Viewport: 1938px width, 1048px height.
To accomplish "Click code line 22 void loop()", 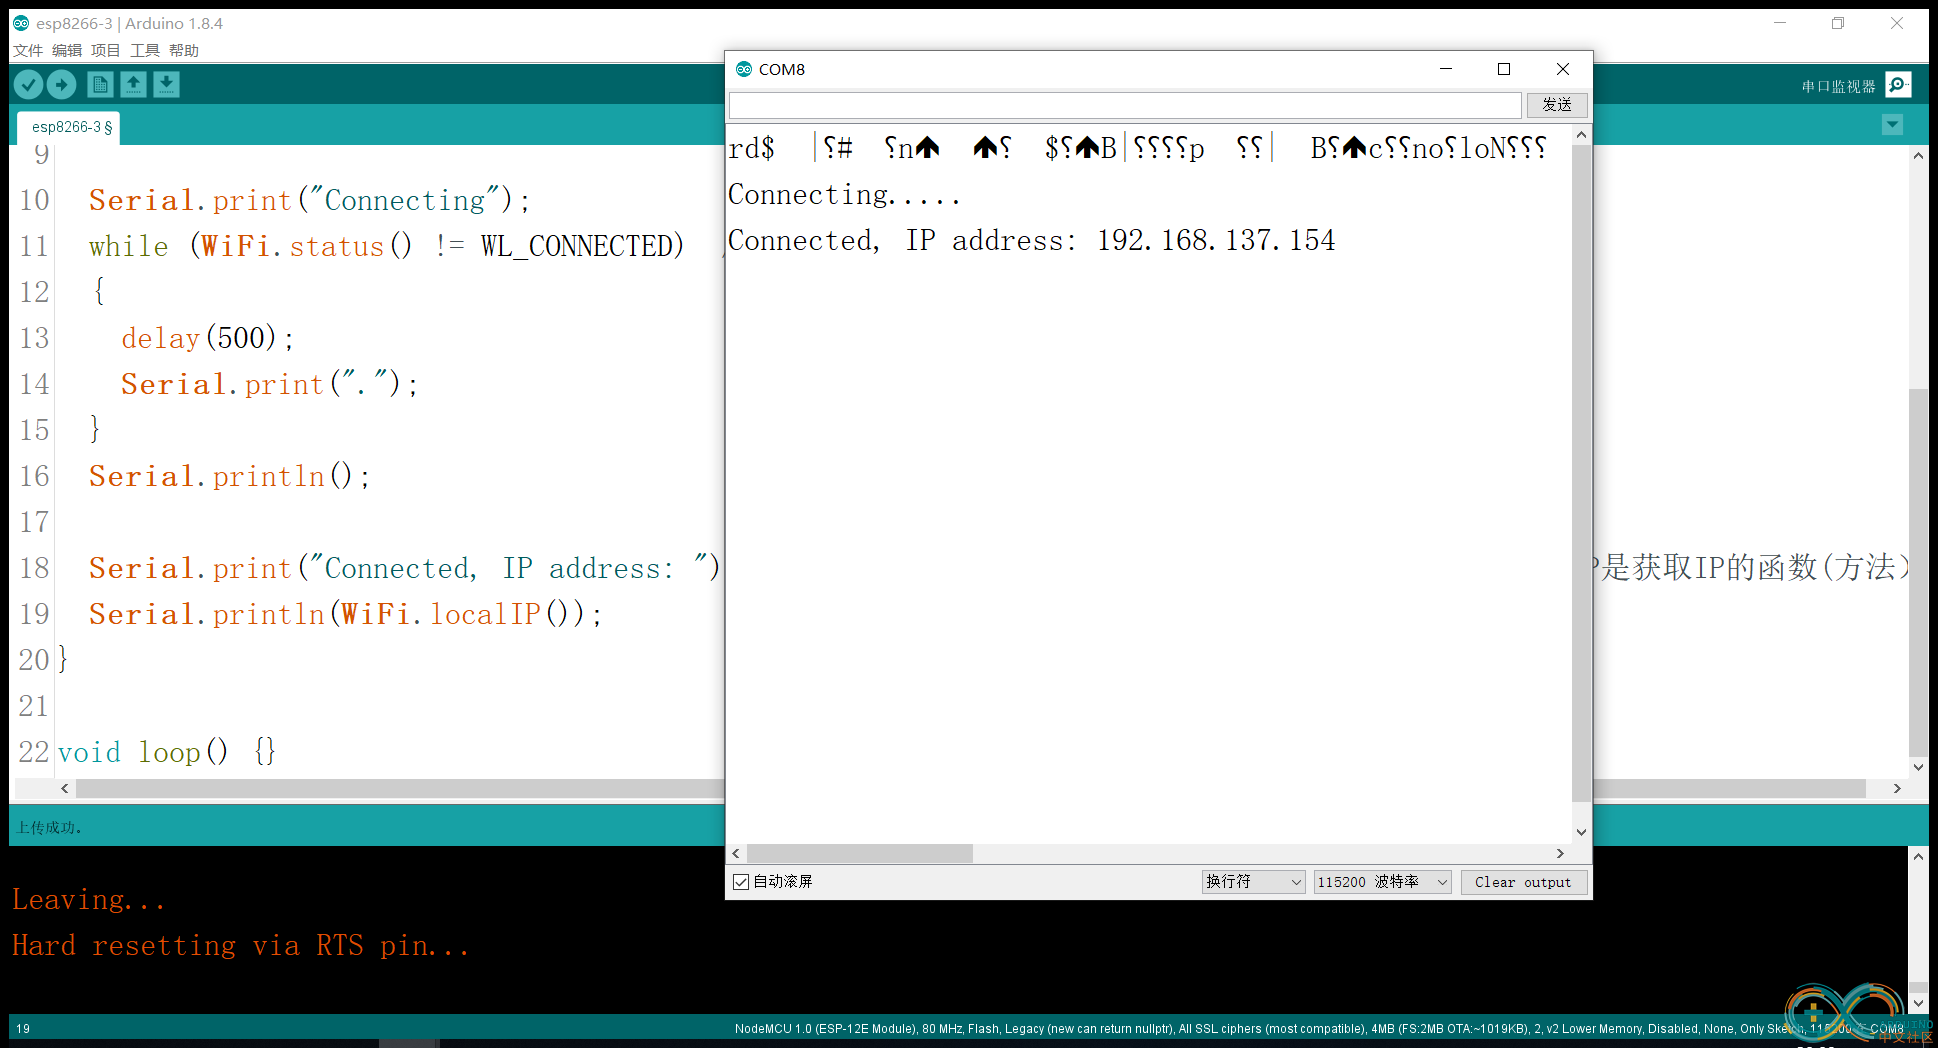I will tap(167, 753).
